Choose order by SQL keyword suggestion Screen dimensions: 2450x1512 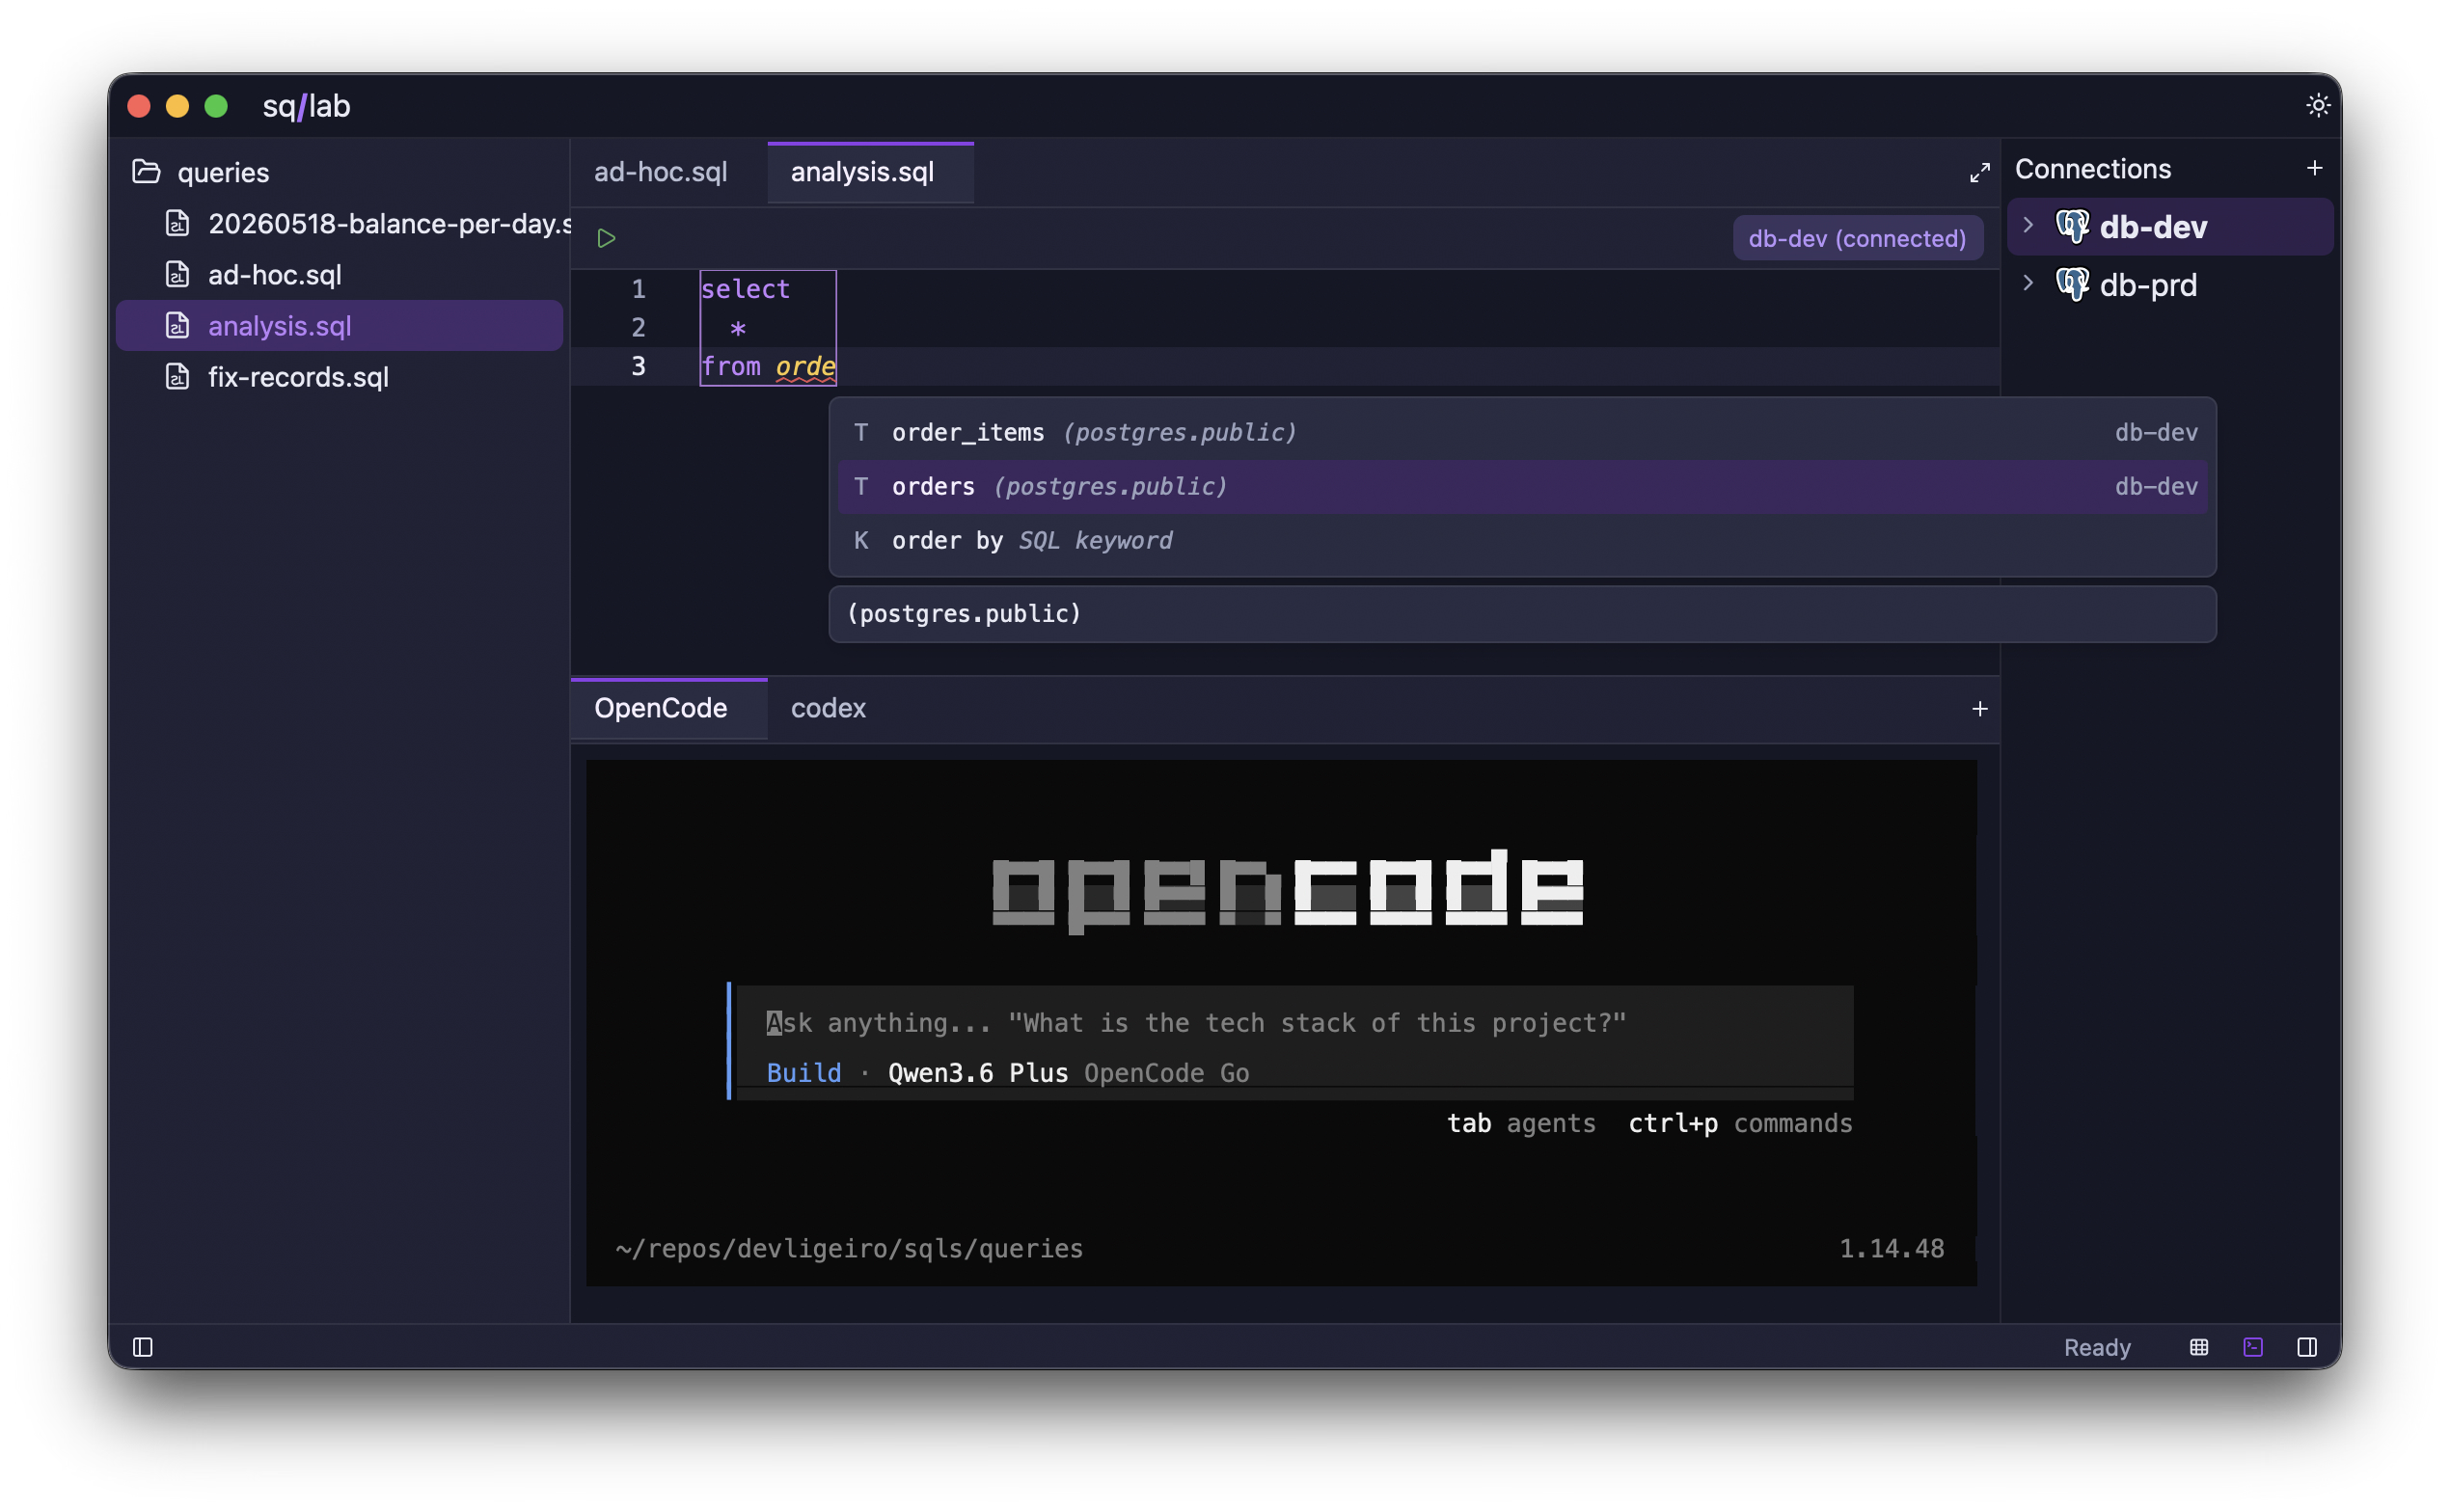pos(1522,540)
